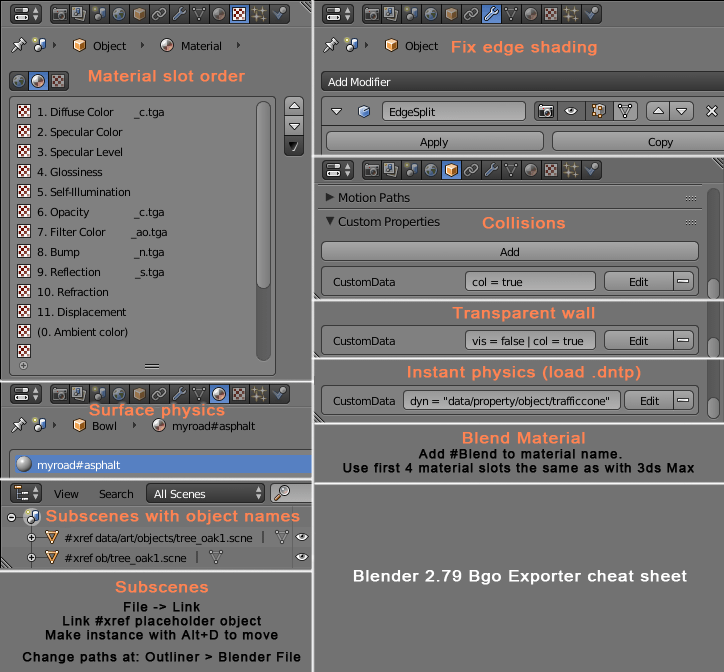Toggle EdgeSplit editing cage display

coord(625,111)
